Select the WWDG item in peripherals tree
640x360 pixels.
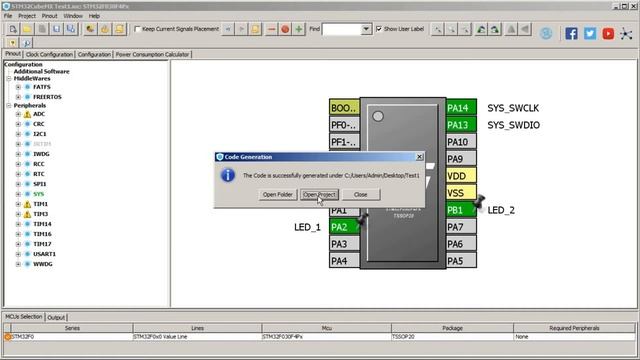[x=42, y=264]
